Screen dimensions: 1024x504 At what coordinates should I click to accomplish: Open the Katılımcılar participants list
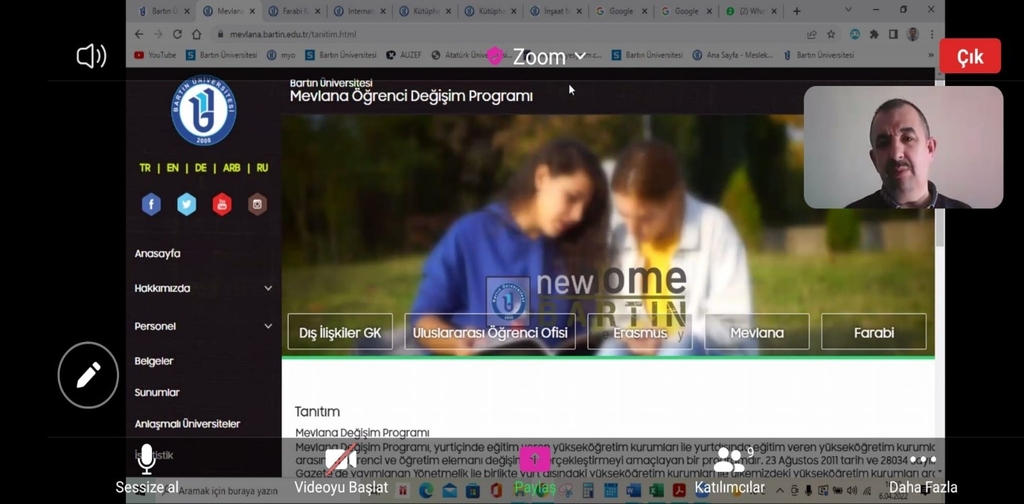point(729,471)
